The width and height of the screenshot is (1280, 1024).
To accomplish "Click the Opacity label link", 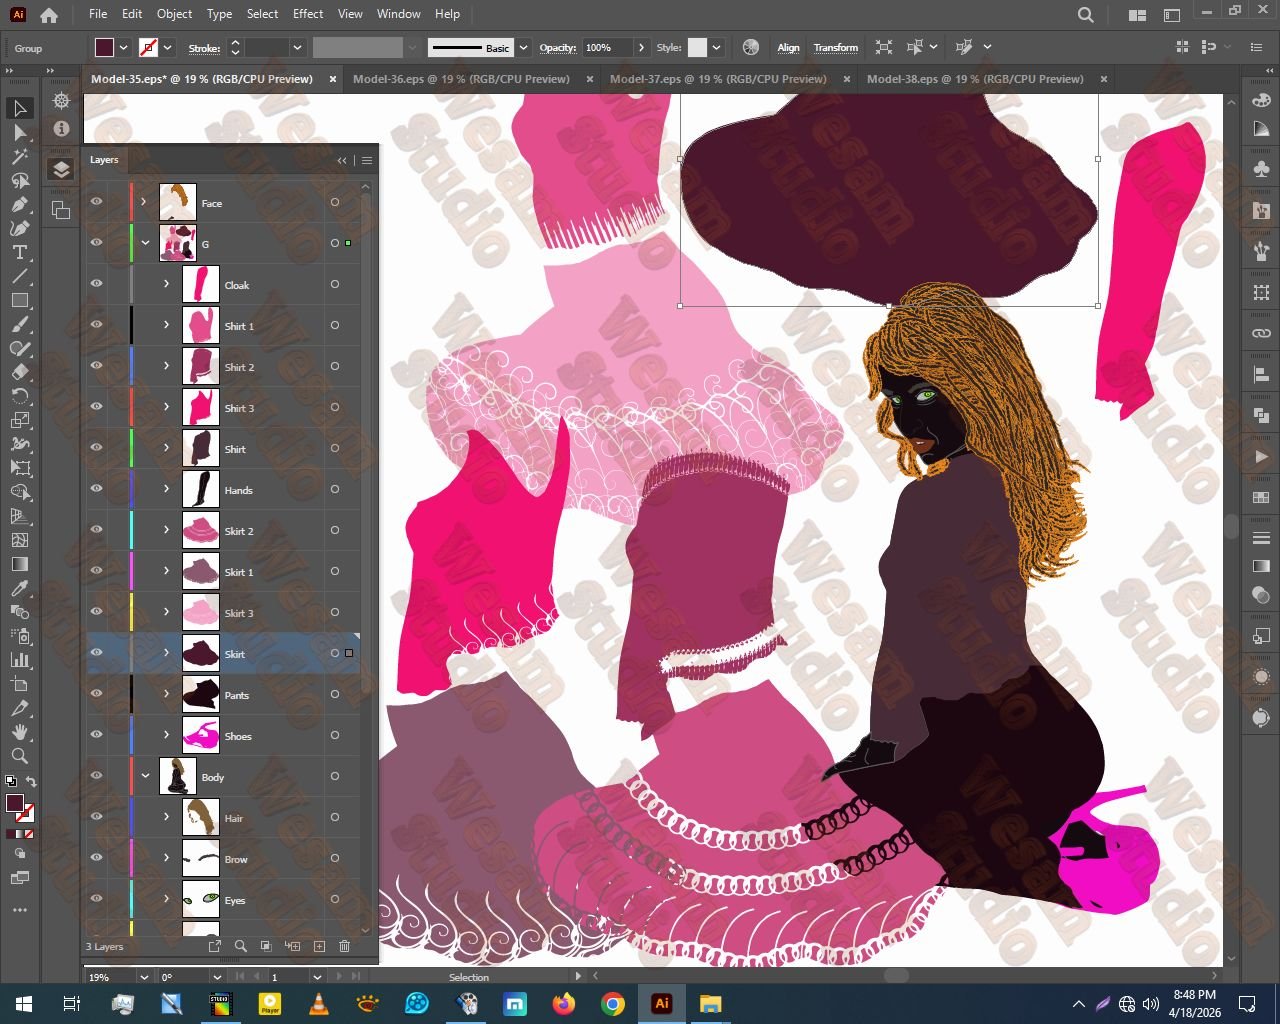I will coord(558,47).
